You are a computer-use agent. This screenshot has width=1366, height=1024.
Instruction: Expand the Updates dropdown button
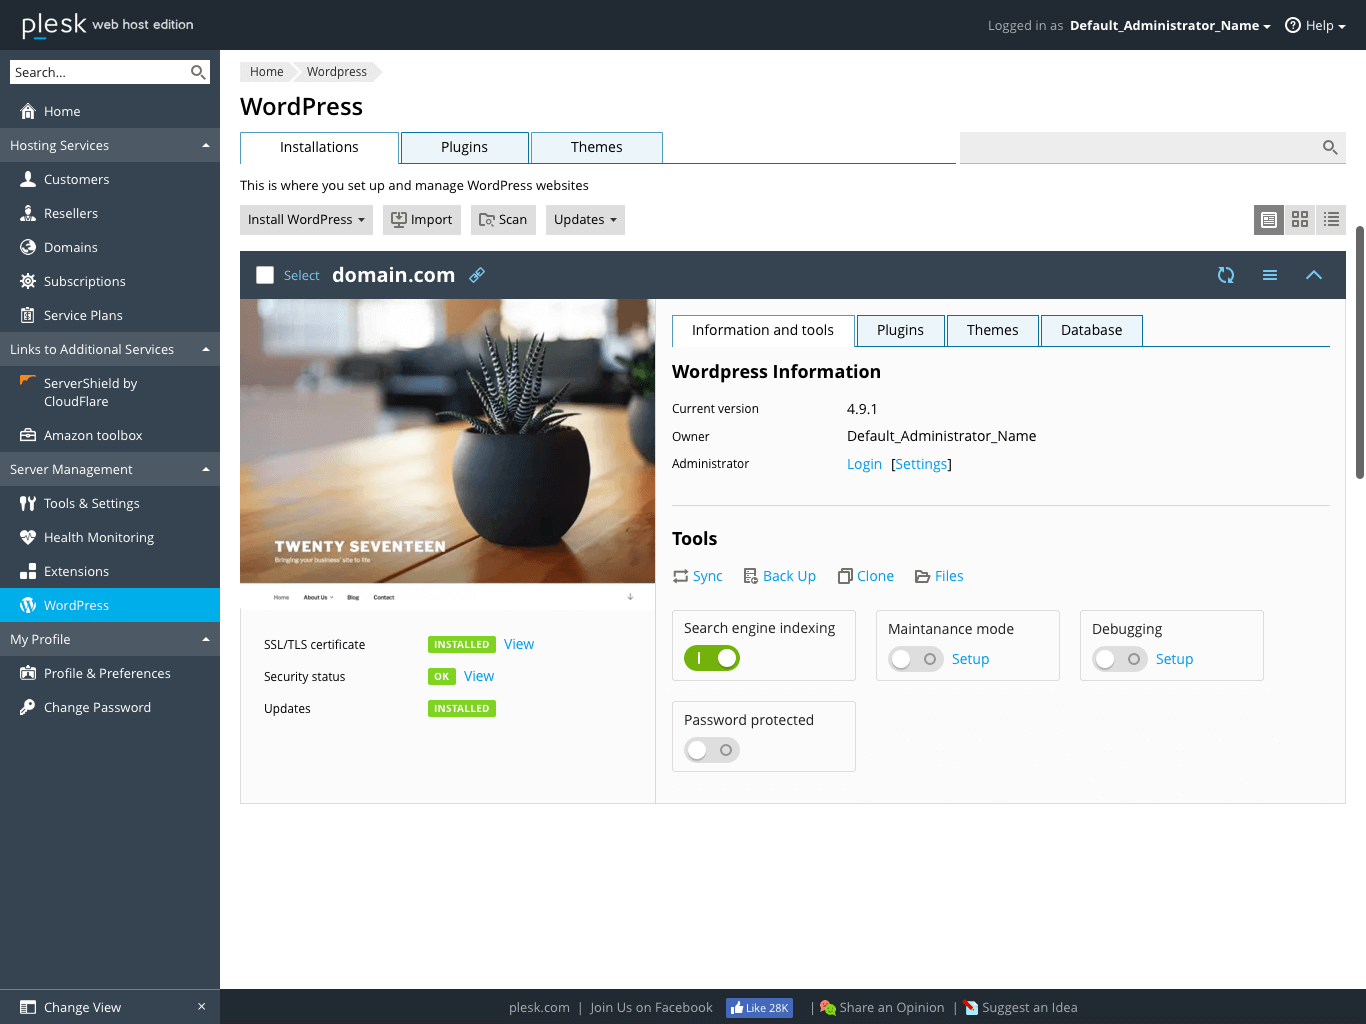click(x=585, y=220)
